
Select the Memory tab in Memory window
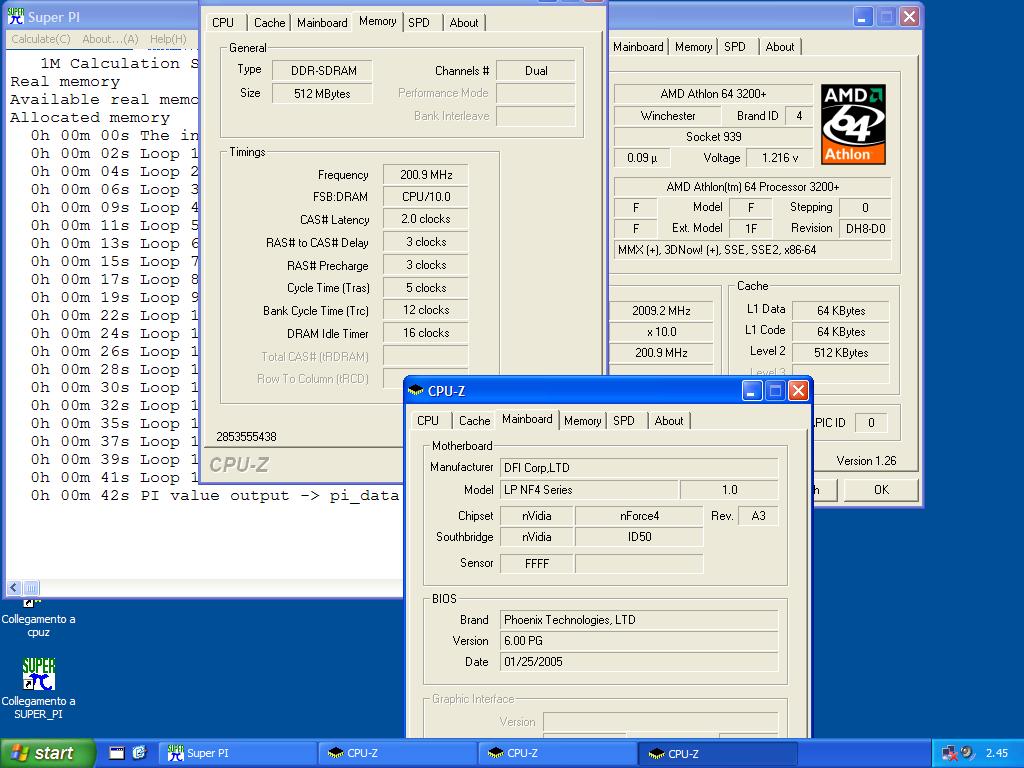[x=377, y=21]
